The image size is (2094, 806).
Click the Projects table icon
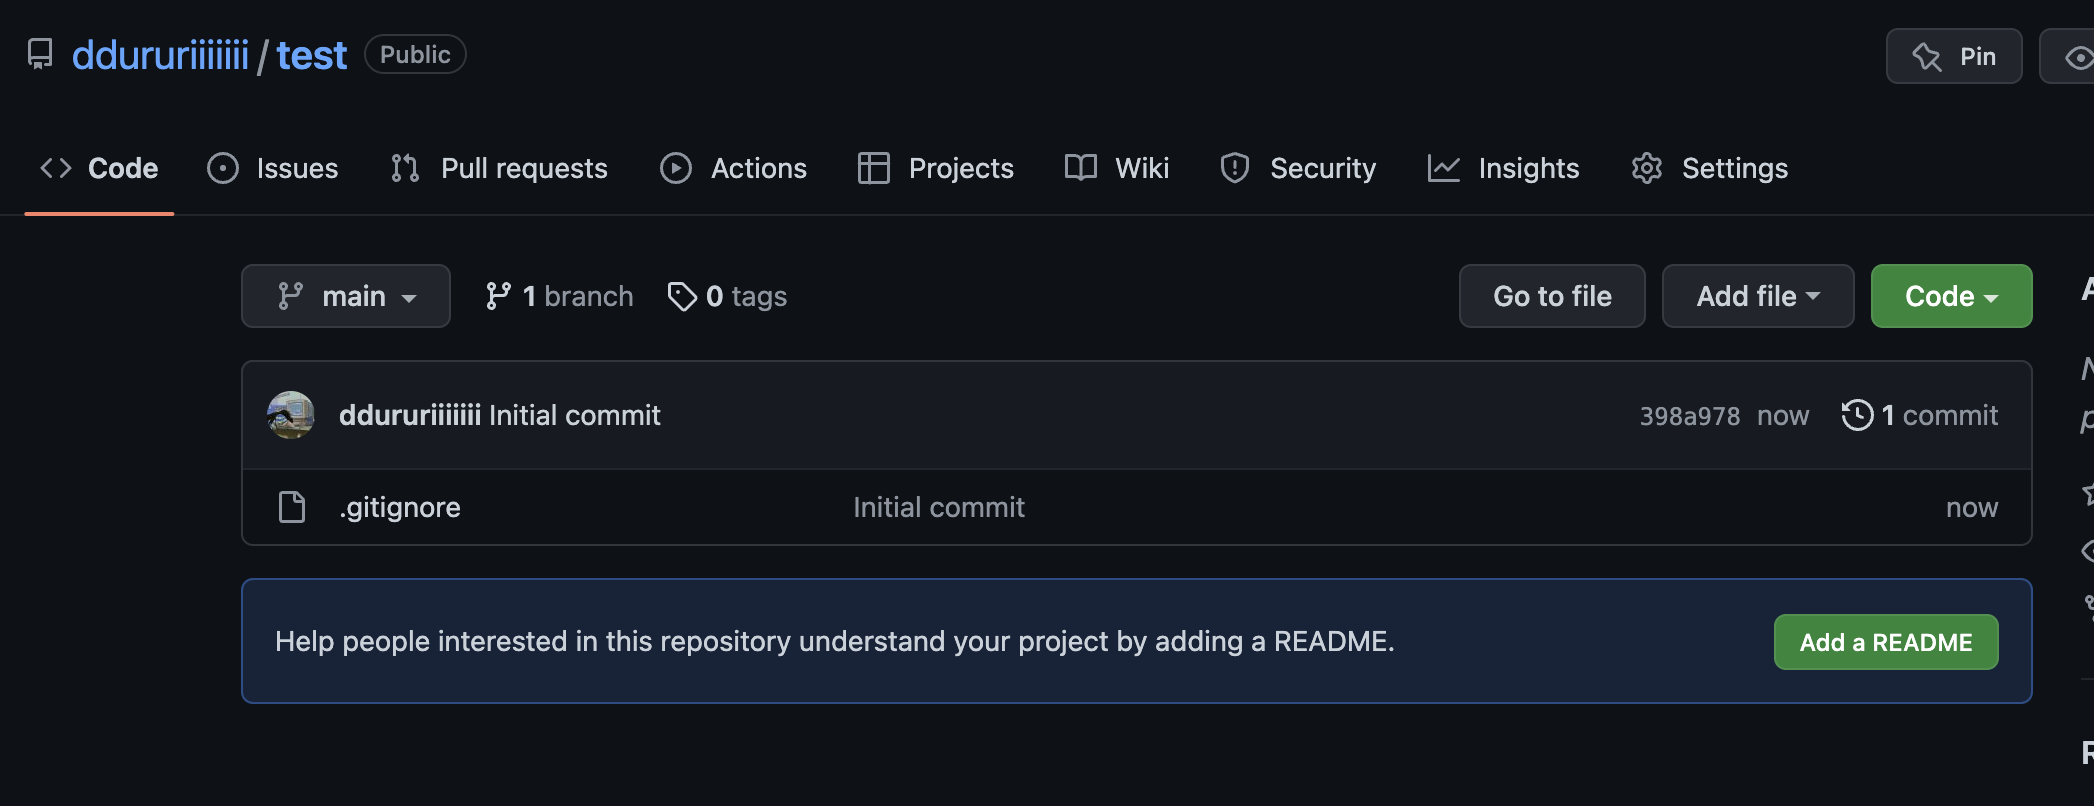pyautogui.click(x=874, y=168)
